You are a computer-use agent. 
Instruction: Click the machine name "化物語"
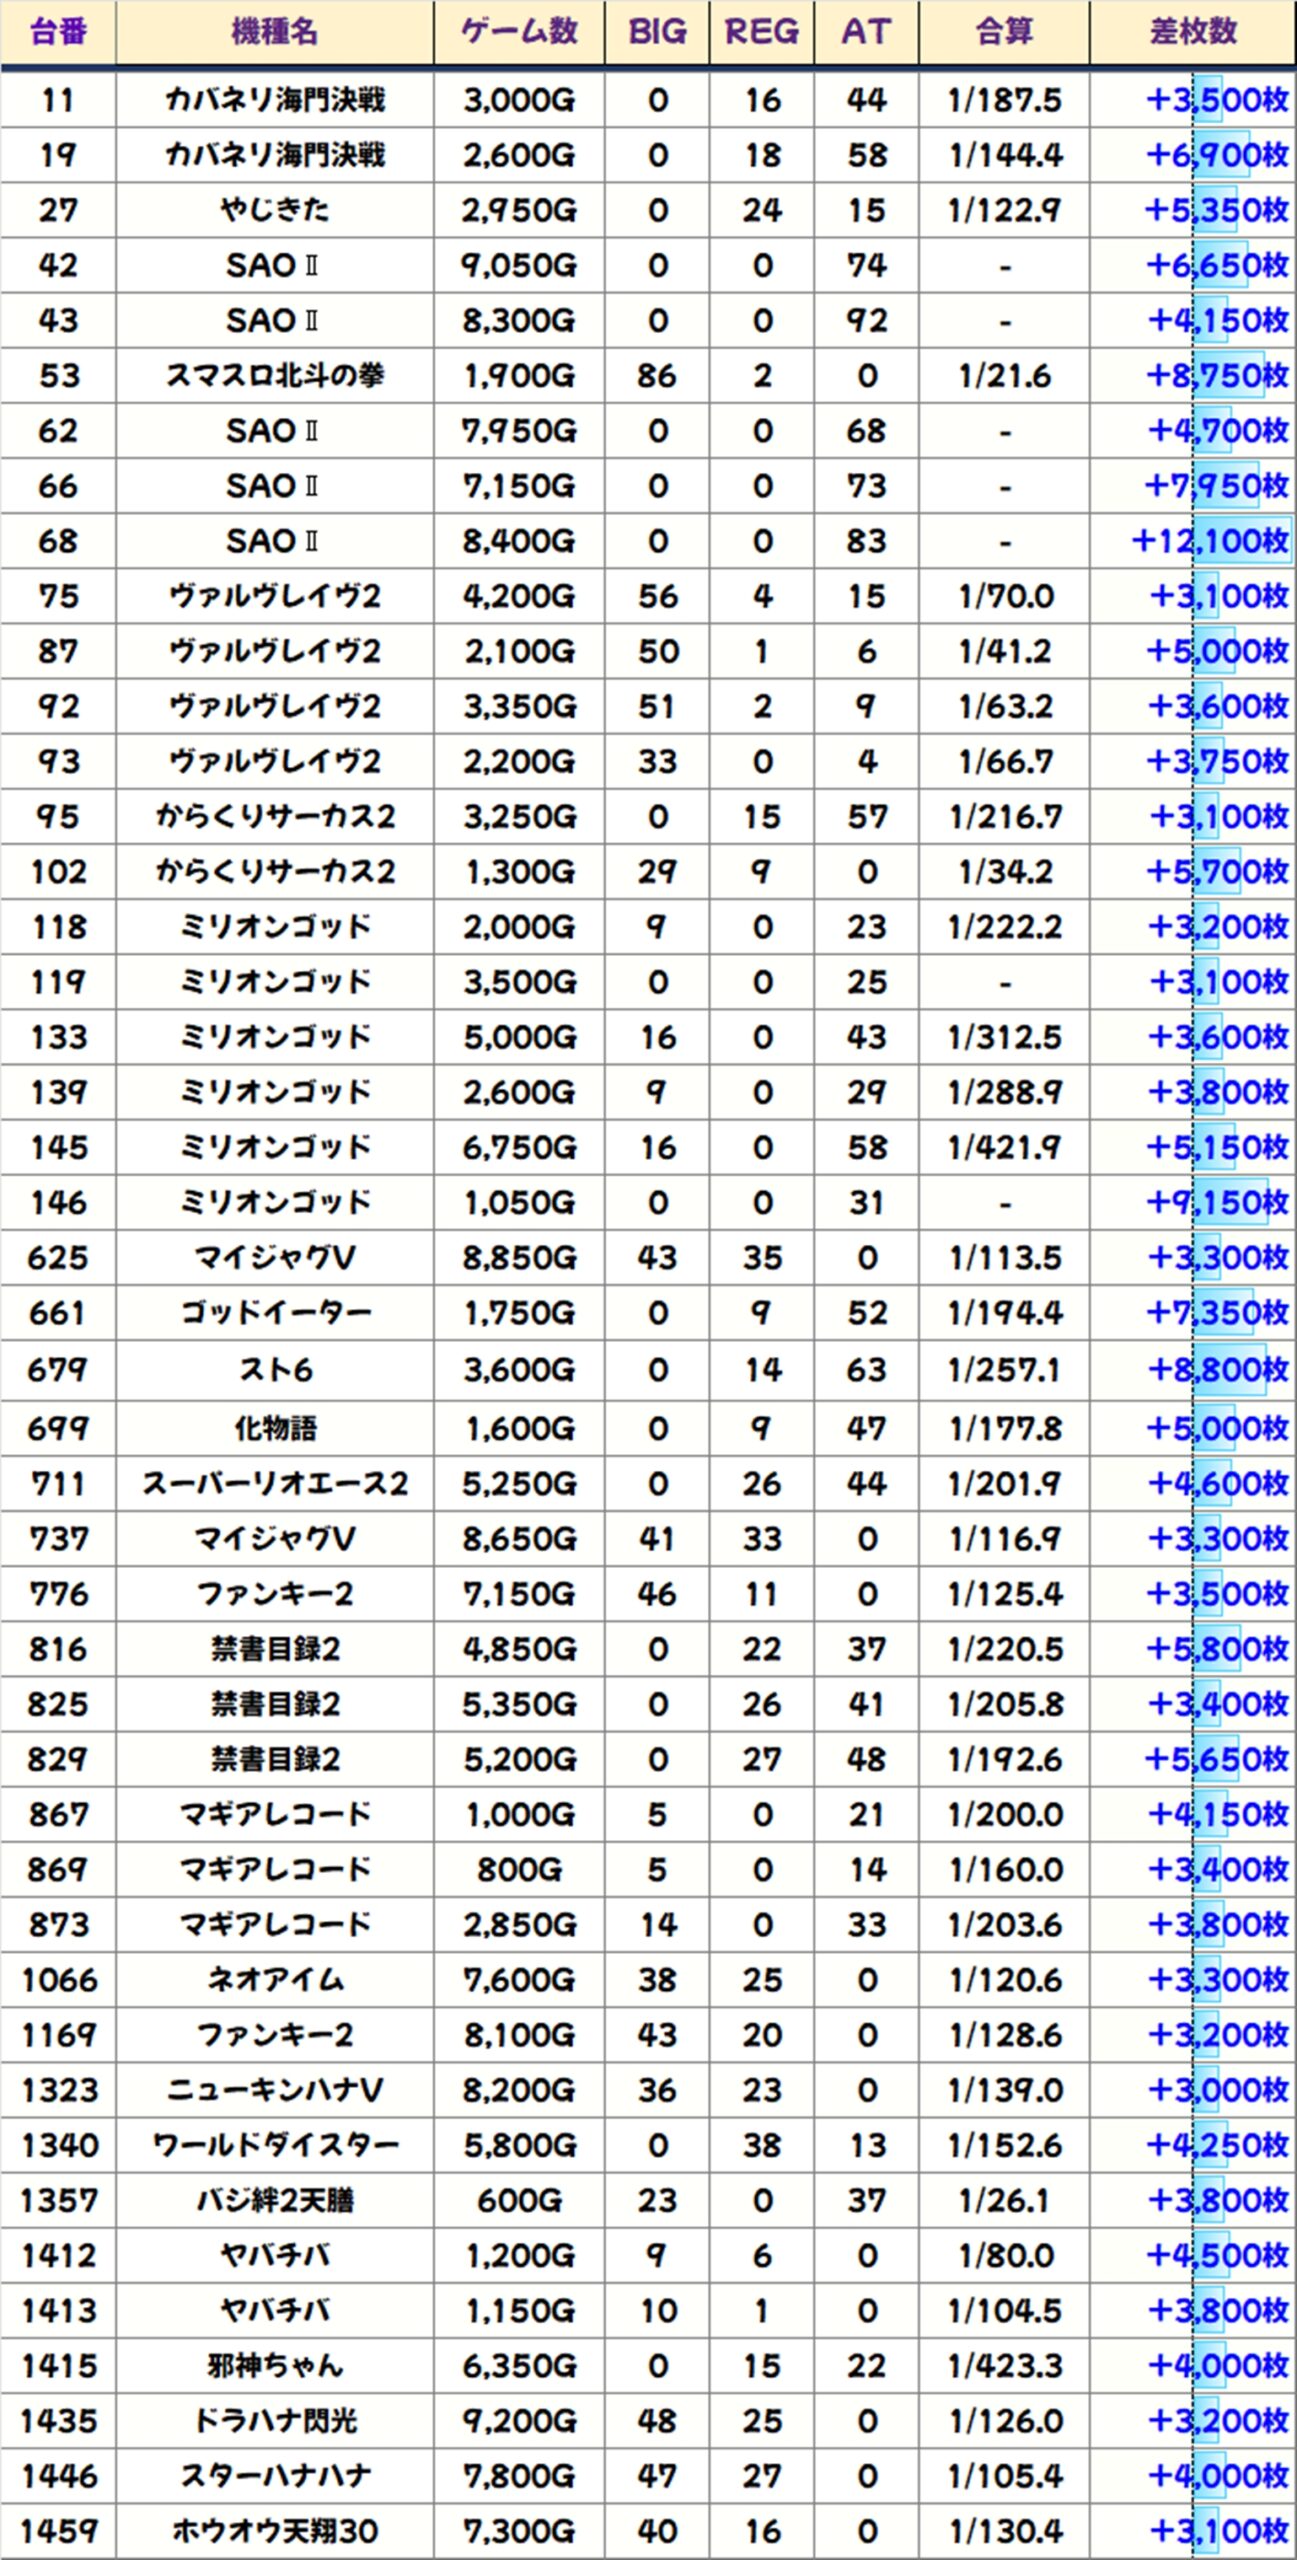[x=274, y=1428]
